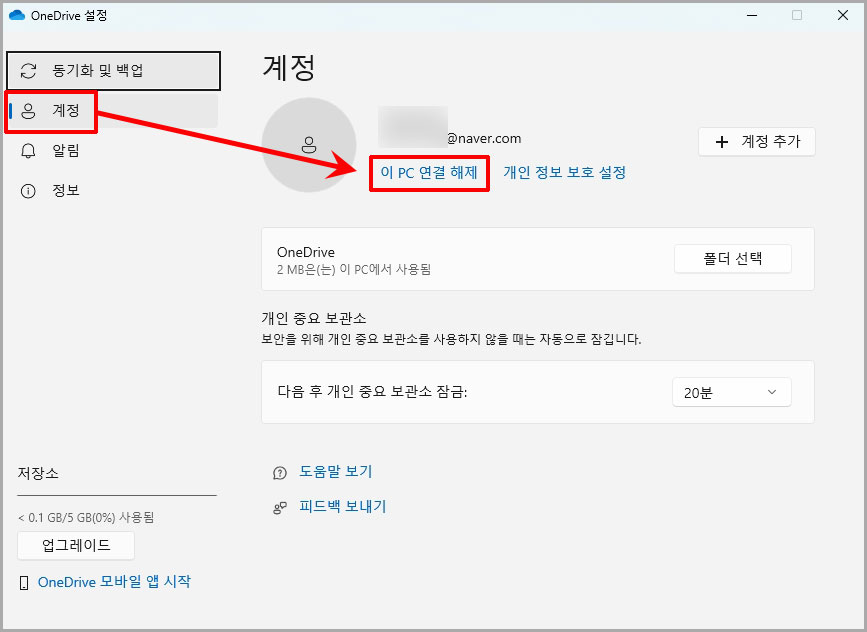Click the question mark icon beside 도움말 보기
Viewport: 867px width, 632px height.
pyautogui.click(x=280, y=471)
